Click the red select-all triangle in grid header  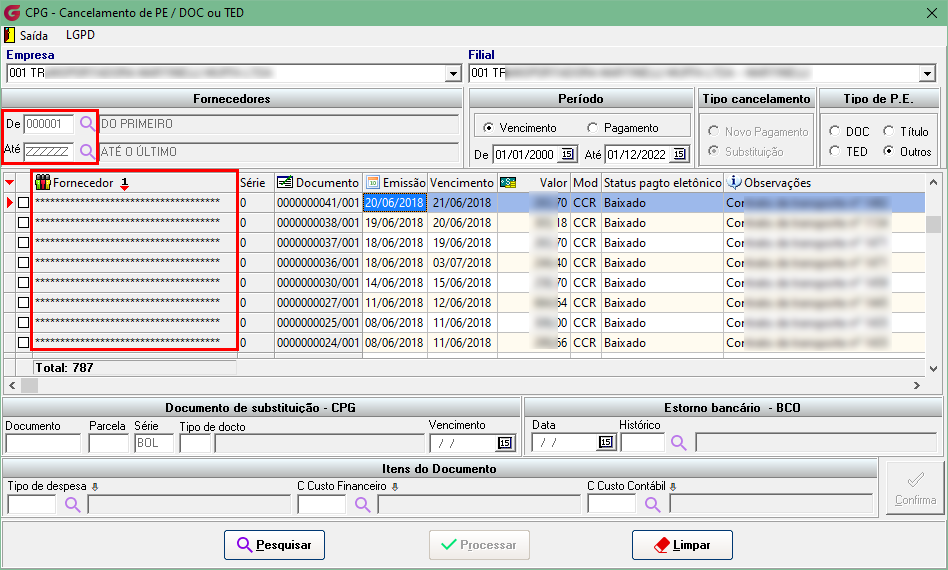tap(9, 182)
